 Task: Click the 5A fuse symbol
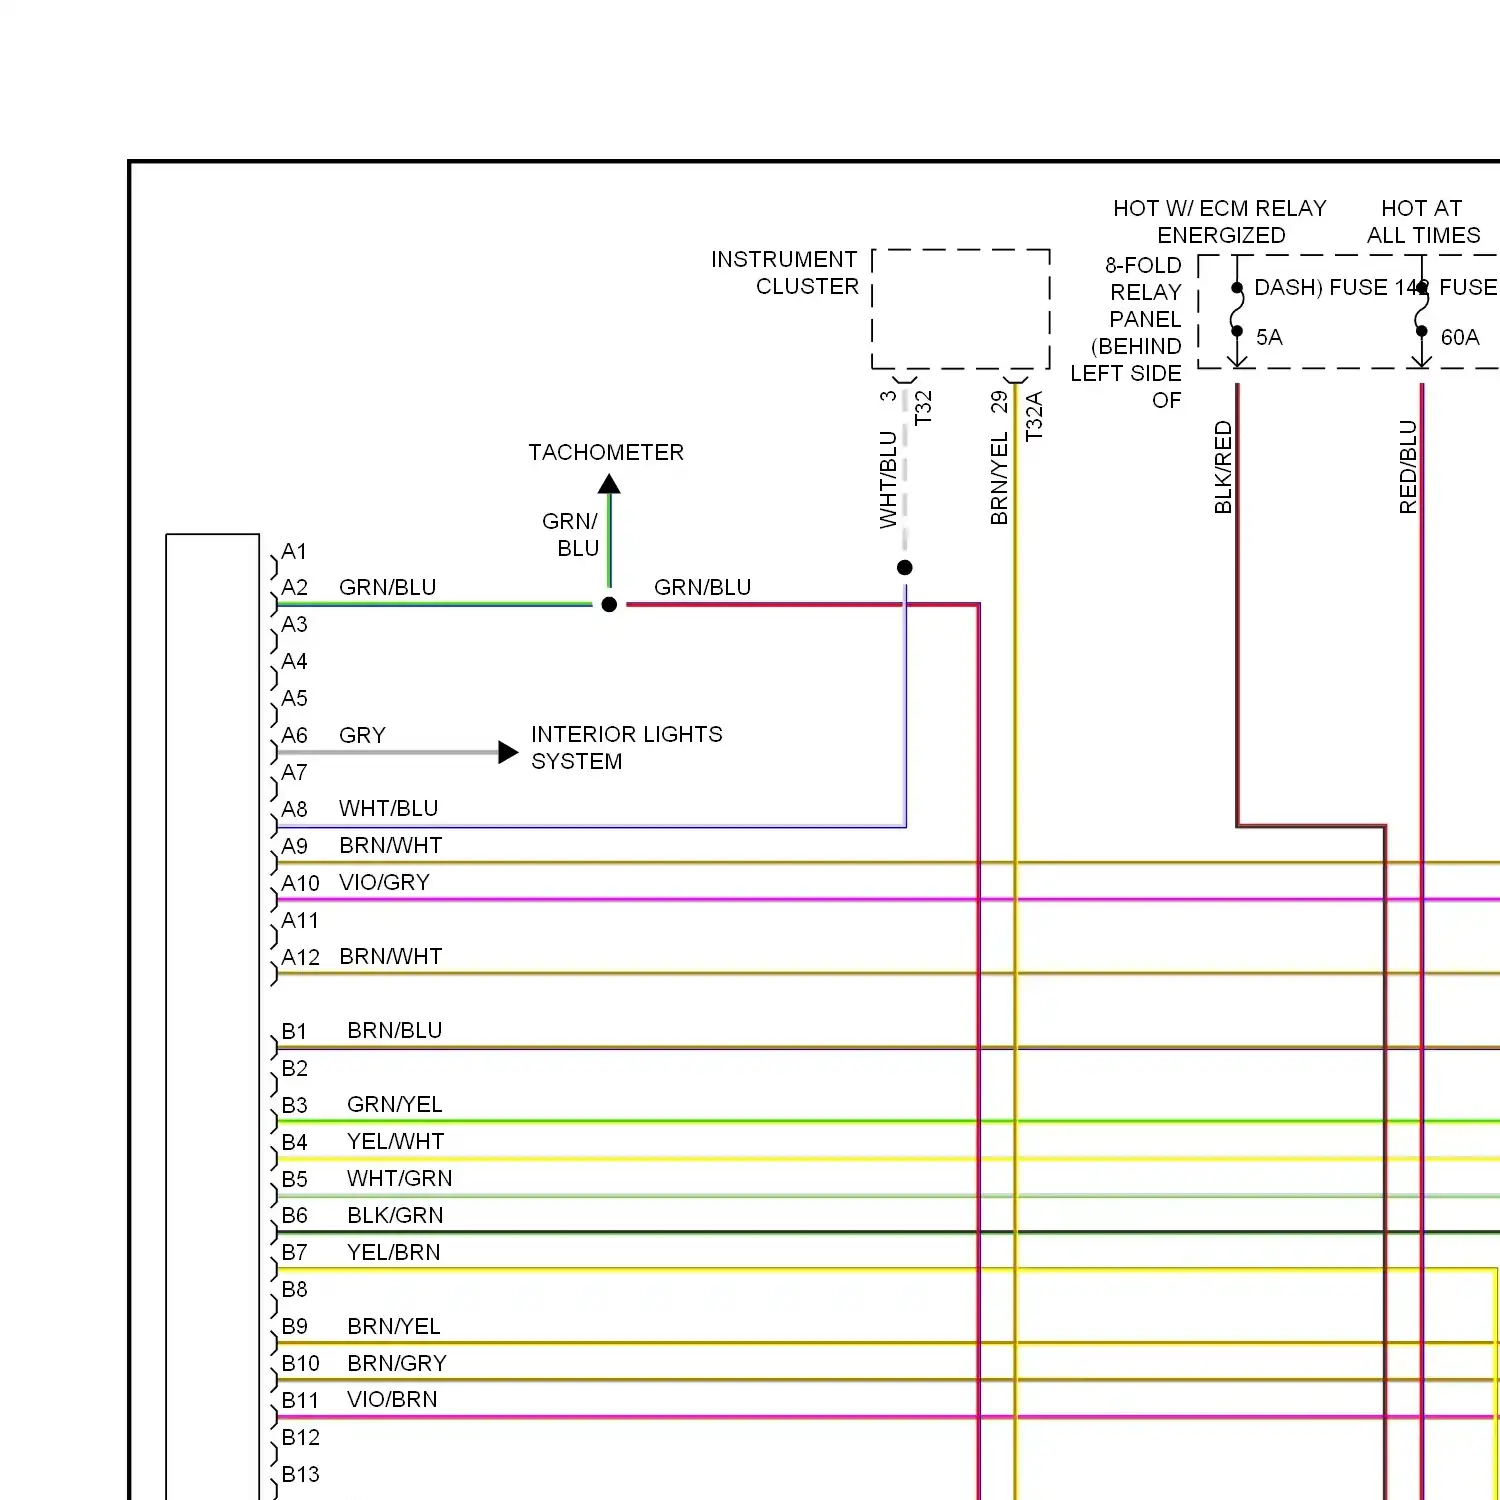pyautogui.click(x=1237, y=310)
